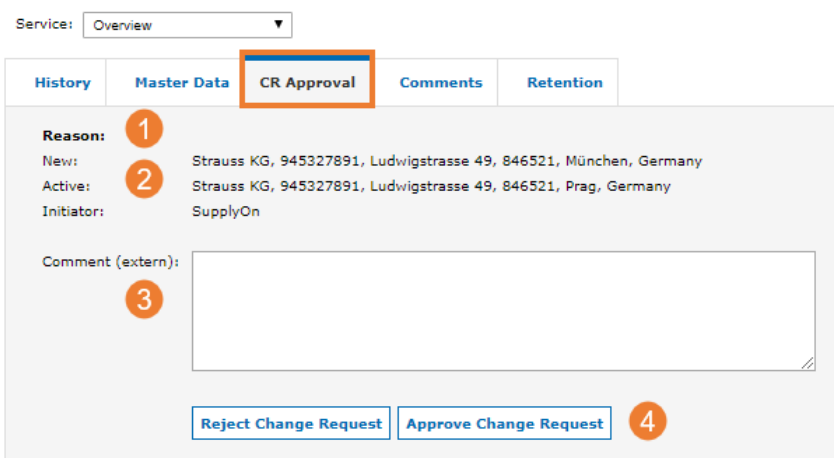Viewport: 840px width, 464px height.
Task: Click Reject Change Request button
Action: click(x=291, y=423)
